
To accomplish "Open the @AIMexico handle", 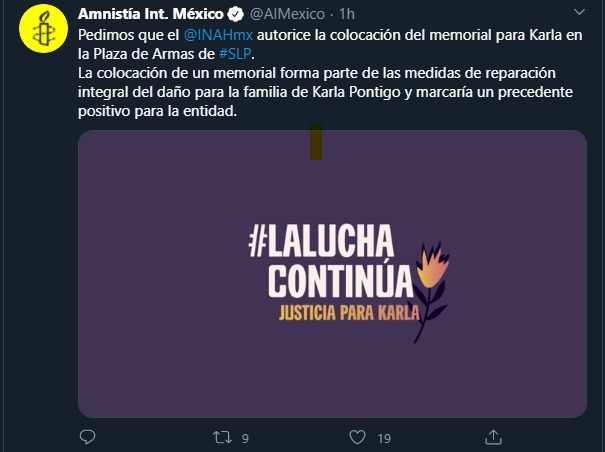I will (x=287, y=14).
